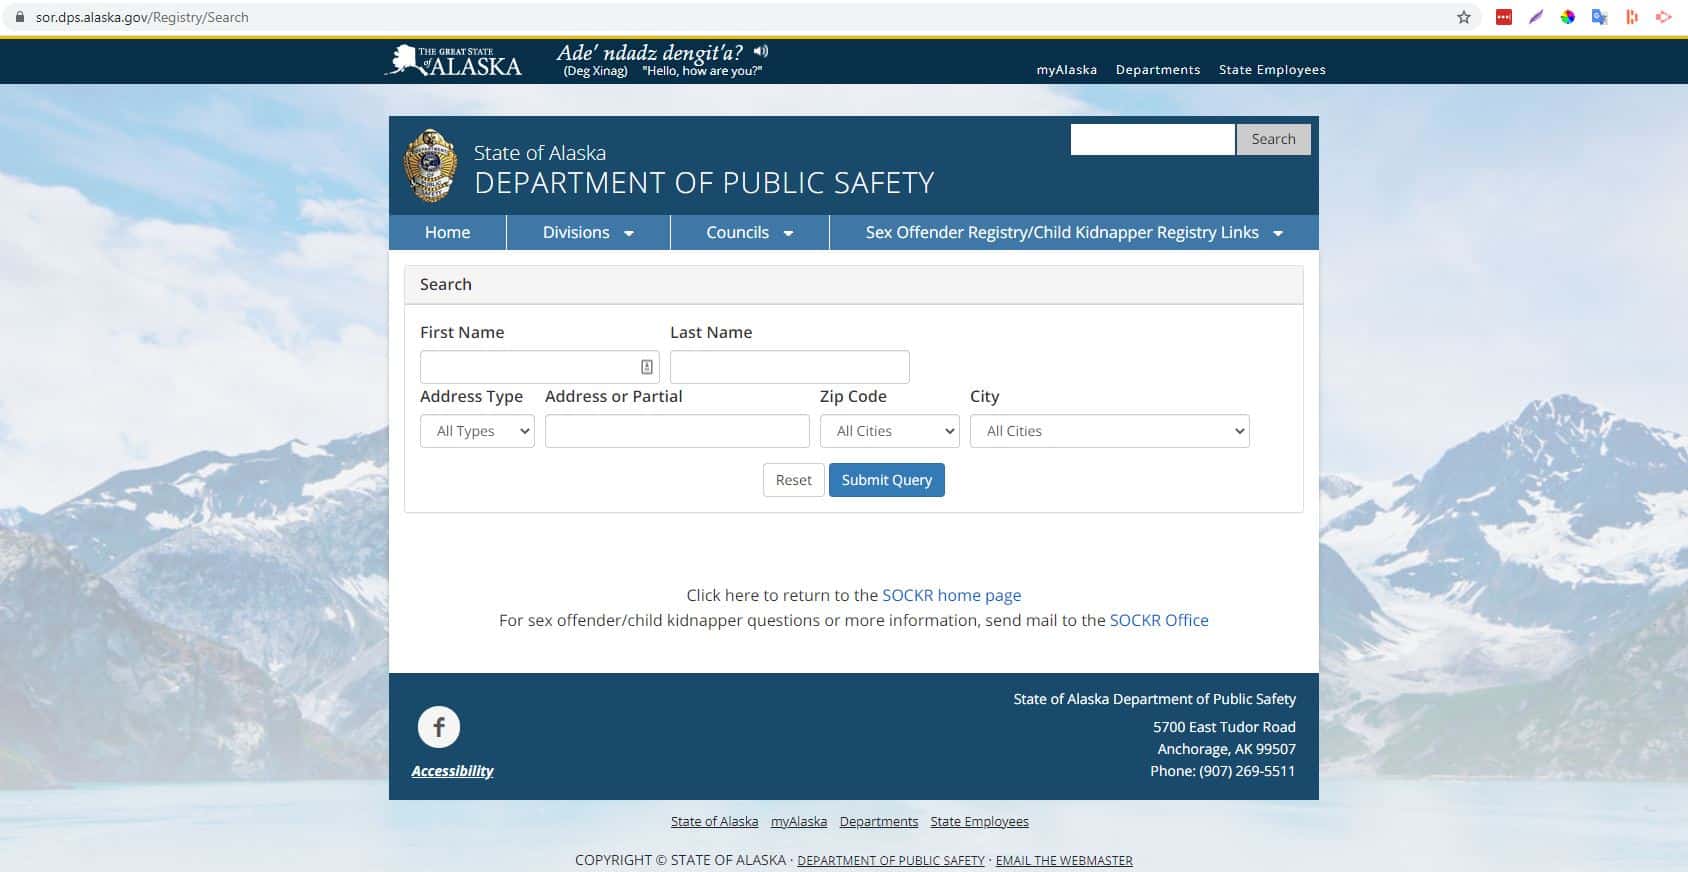Open the City dropdown list

[x=1109, y=431]
